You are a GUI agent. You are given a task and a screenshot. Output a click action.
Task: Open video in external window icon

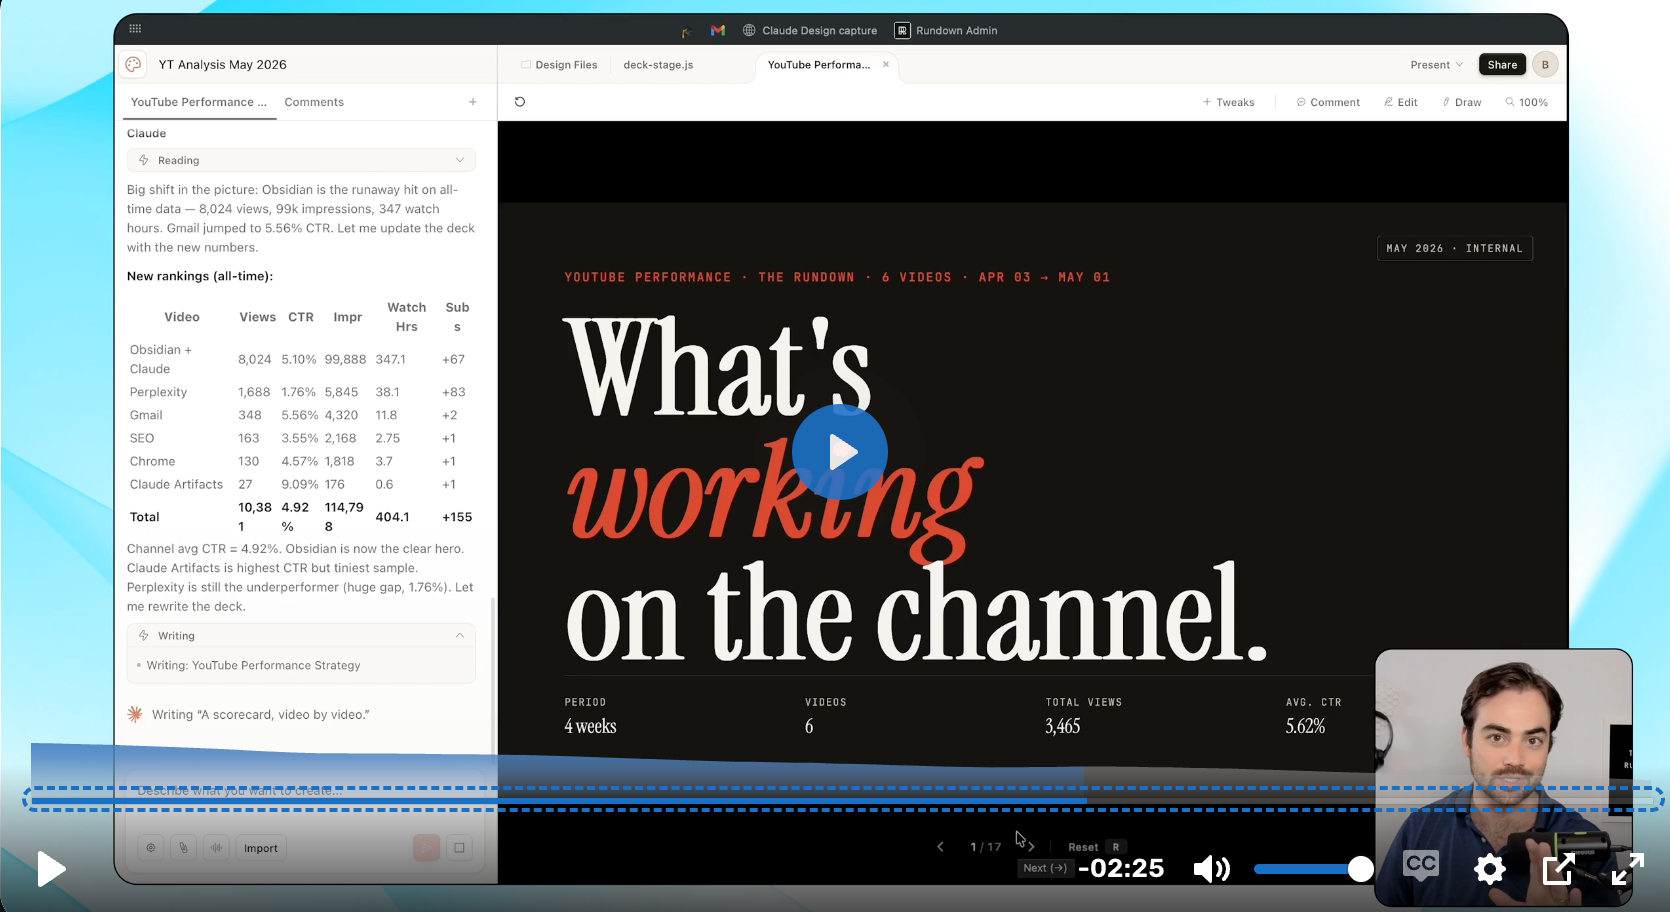pyautogui.click(x=1558, y=869)
